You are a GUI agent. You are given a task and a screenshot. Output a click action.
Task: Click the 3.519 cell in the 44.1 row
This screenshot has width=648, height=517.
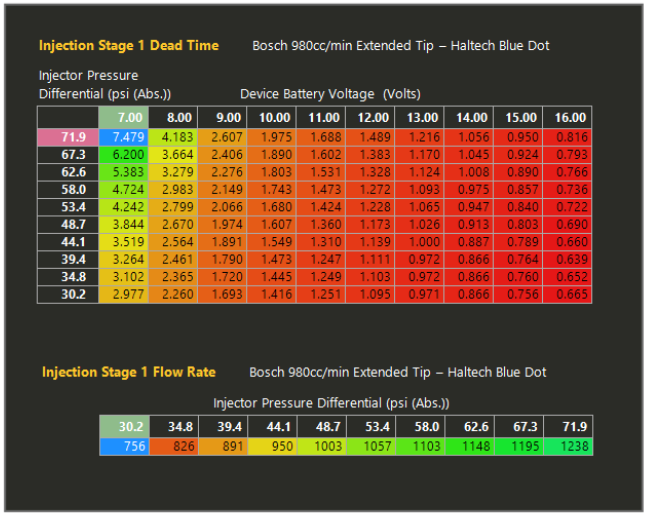[124, 242]
